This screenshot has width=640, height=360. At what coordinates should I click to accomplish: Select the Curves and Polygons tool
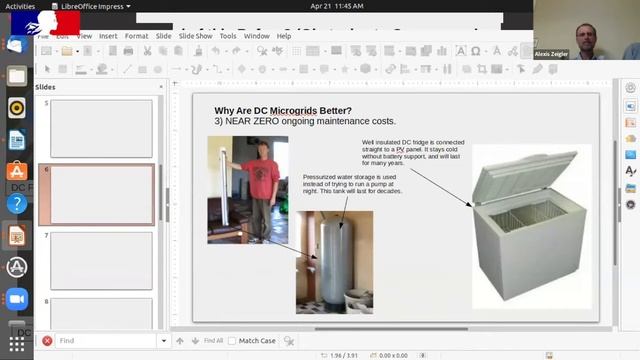(x=196, y=69)
